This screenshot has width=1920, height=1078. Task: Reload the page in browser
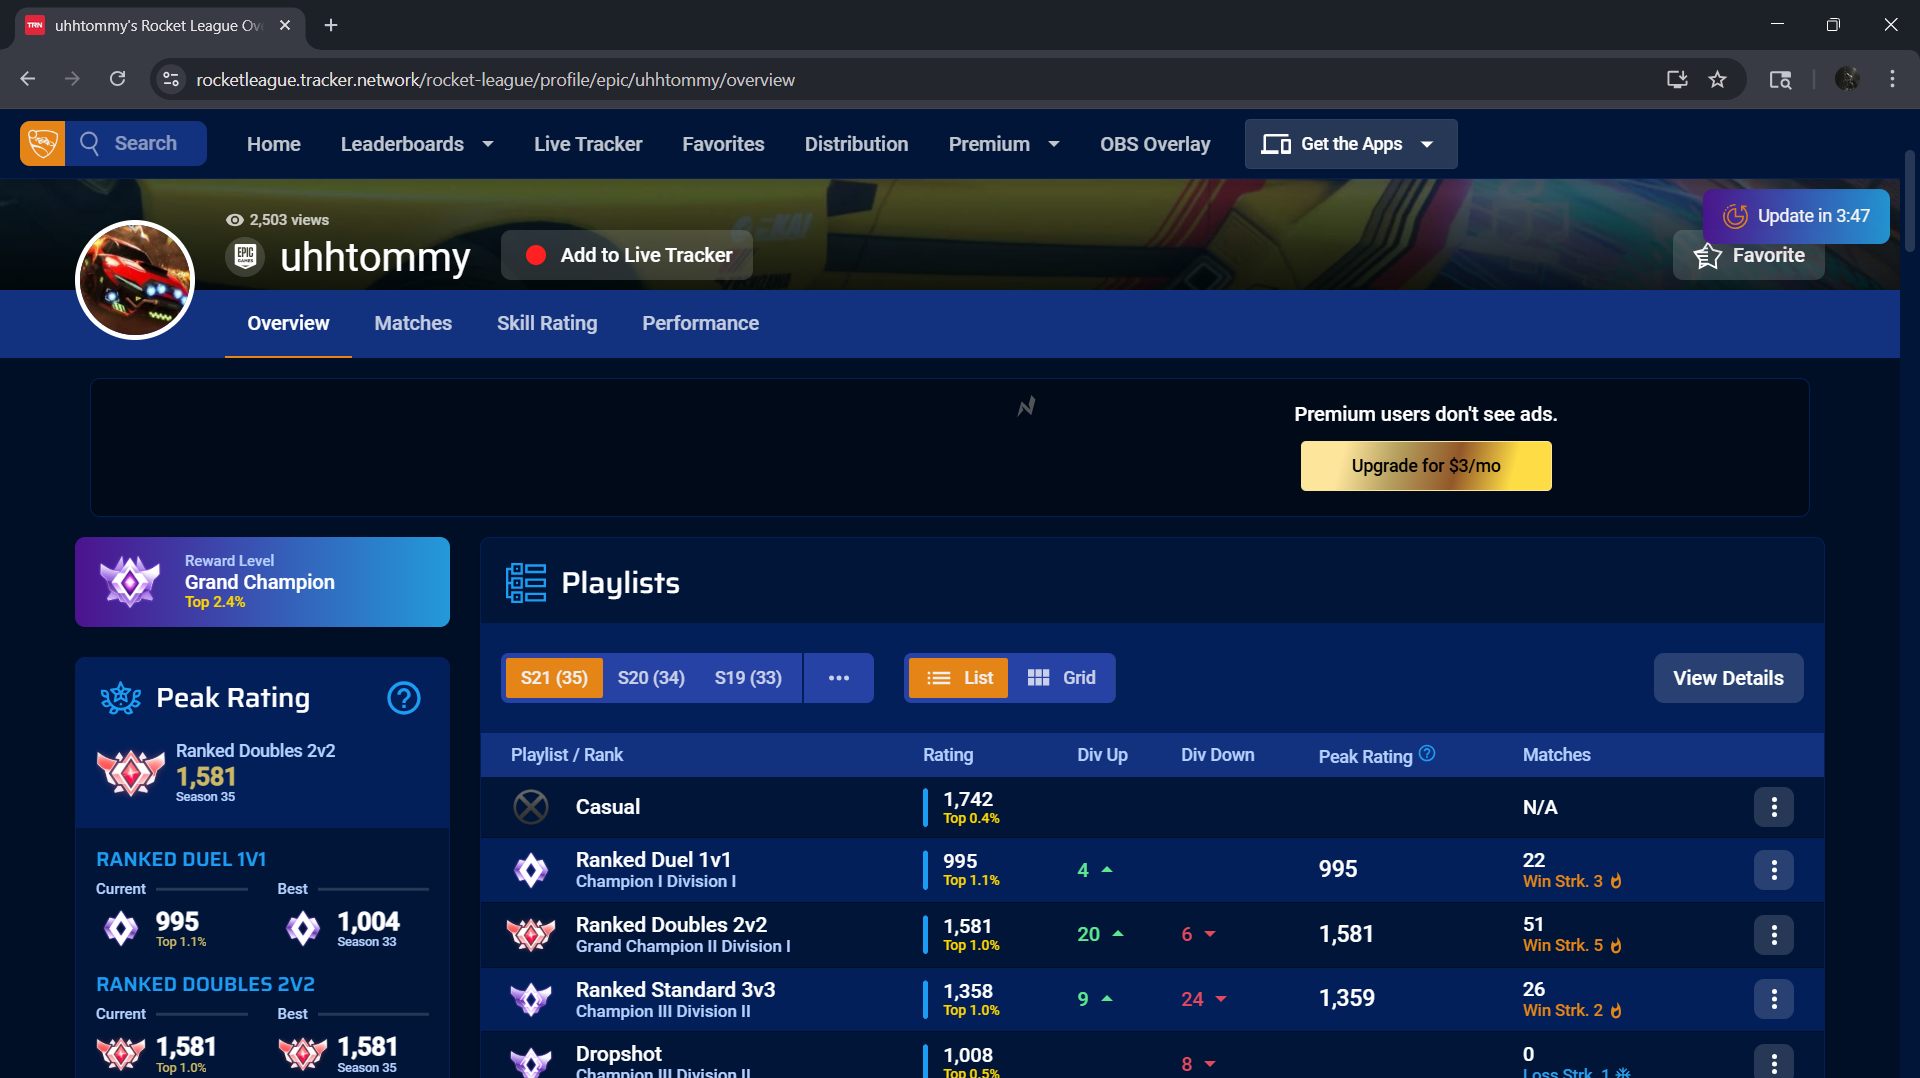pos(117,80)
